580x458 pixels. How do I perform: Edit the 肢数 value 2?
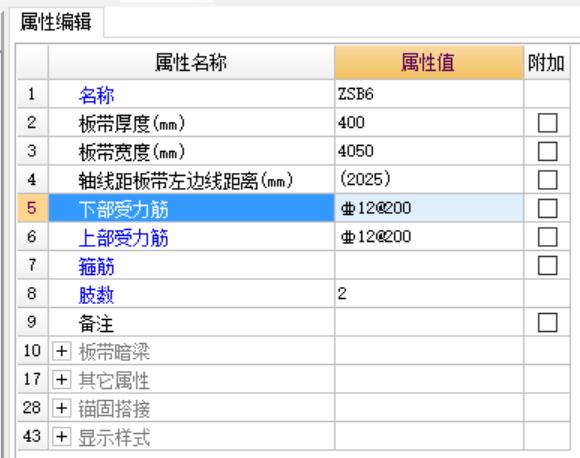(x=429, y=293)
